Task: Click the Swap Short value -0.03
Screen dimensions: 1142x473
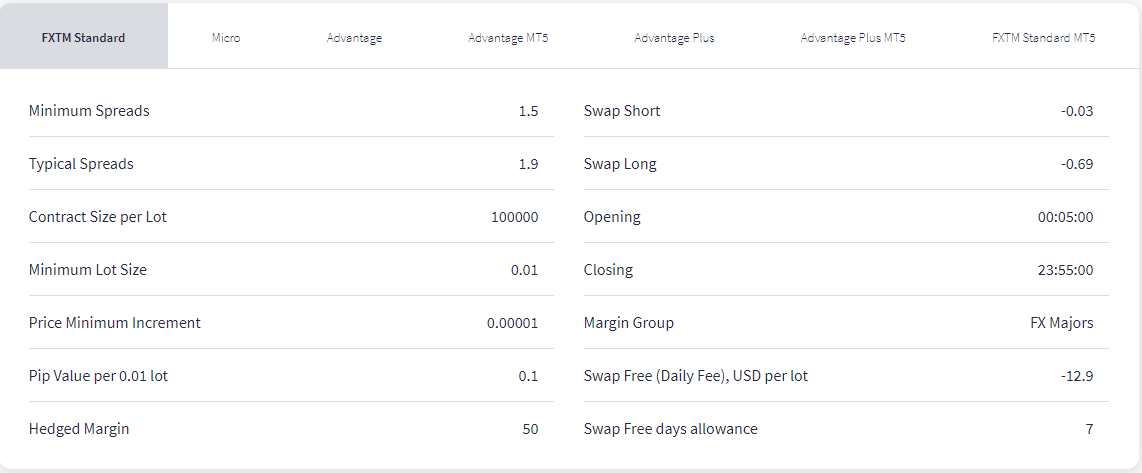Action: click(x=1077, y=111)
